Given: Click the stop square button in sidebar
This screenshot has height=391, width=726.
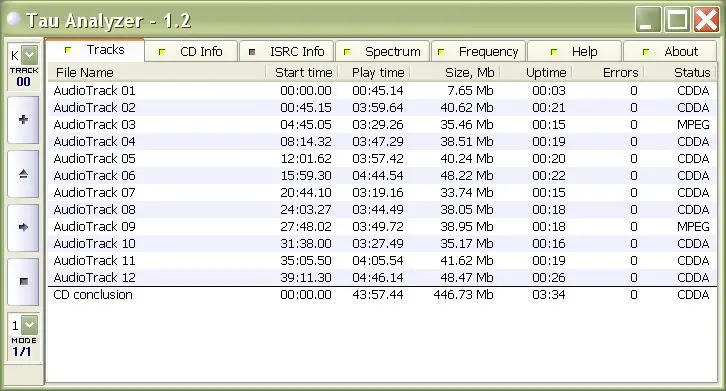Looking at the screenshot, I should 23,281.
